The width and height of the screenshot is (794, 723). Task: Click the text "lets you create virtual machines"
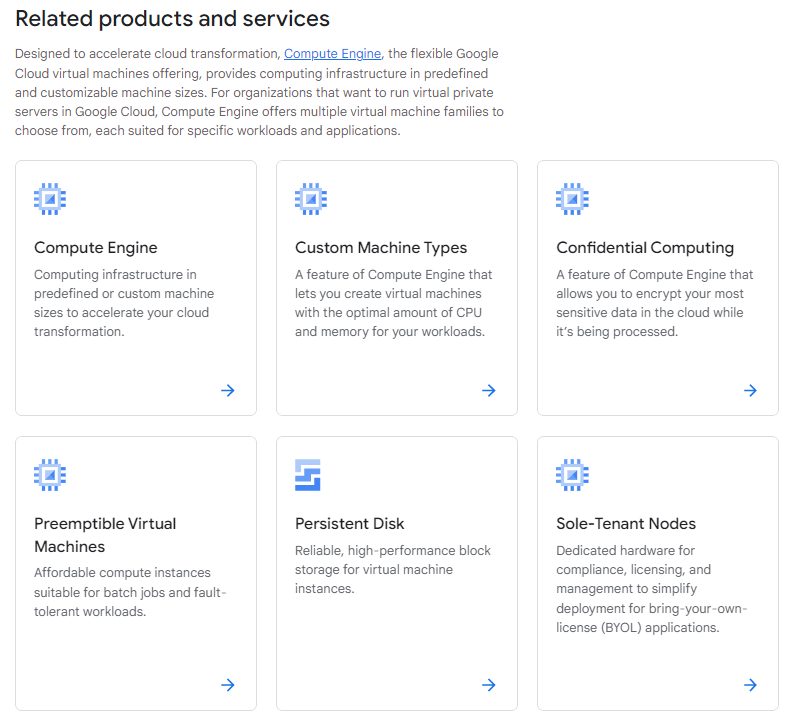388,294
